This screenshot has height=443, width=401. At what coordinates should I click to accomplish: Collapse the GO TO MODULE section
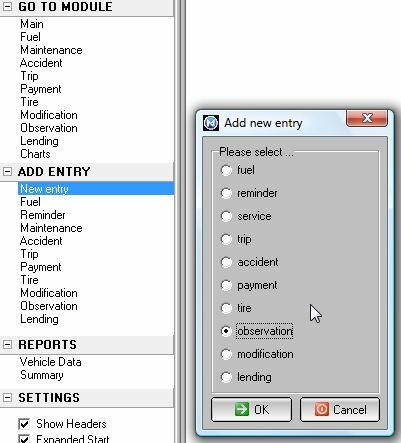(x=7, y=6)
